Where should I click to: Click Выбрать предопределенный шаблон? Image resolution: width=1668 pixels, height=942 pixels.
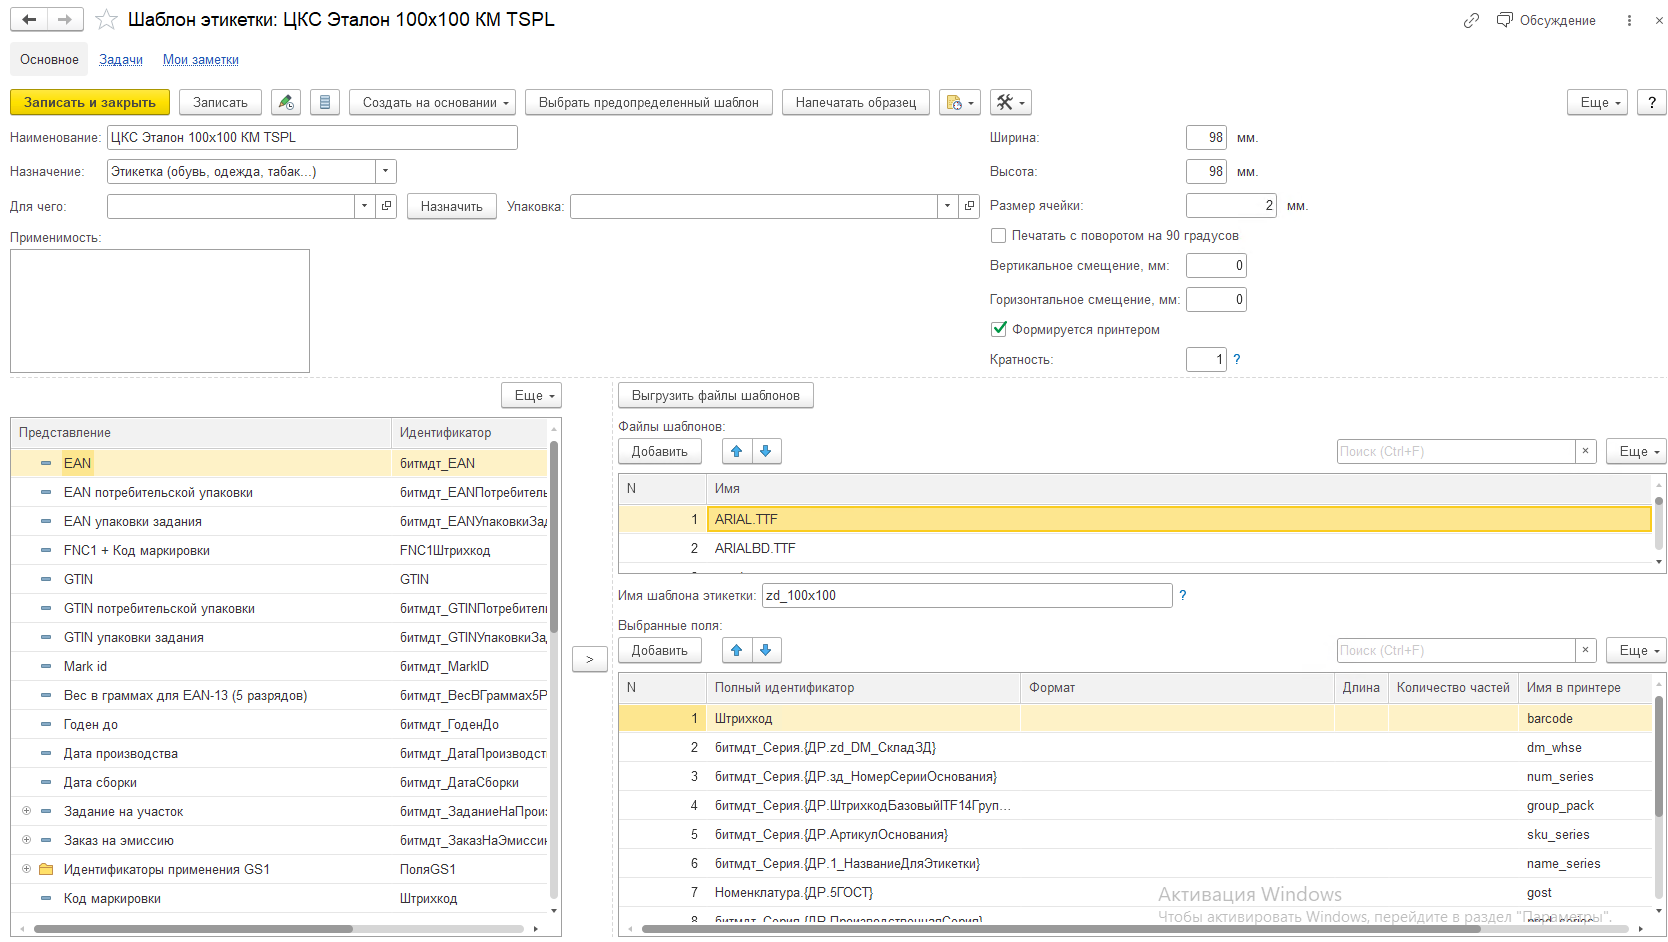pos(649,102)
